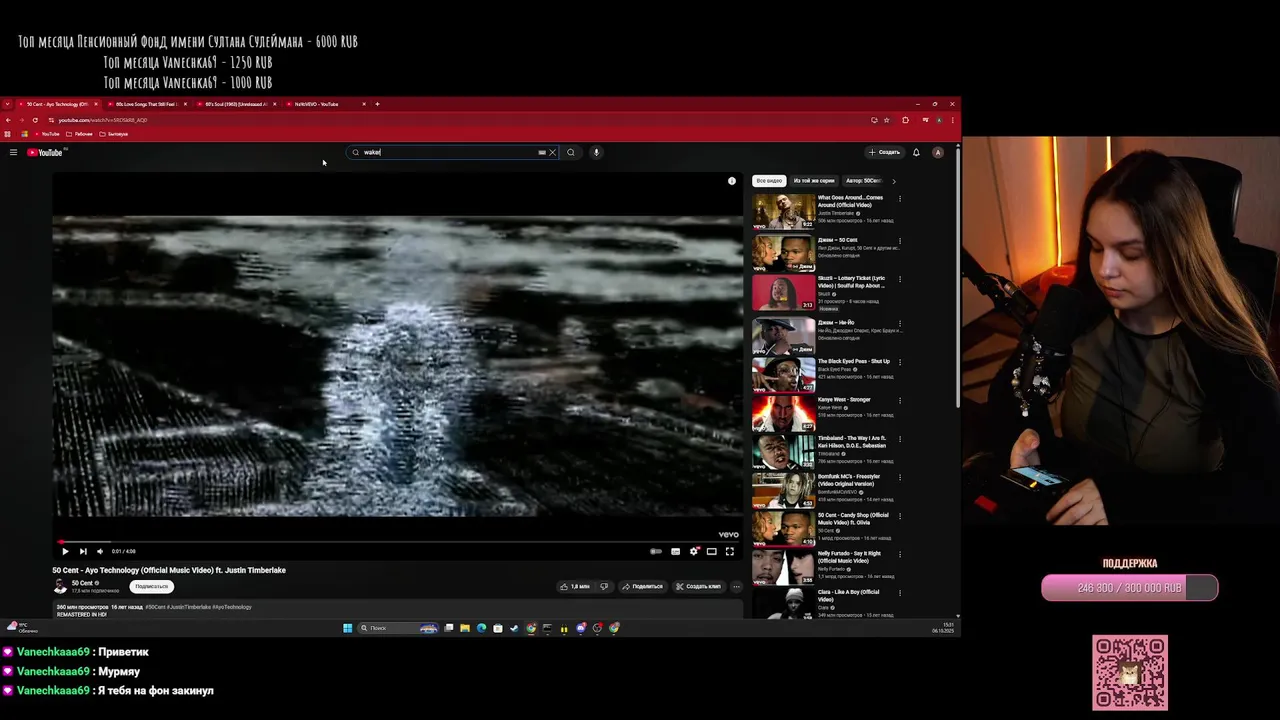Select the Все видео filter chip
The height and width of the screenshot is (720, 1280).
(769, 181)
